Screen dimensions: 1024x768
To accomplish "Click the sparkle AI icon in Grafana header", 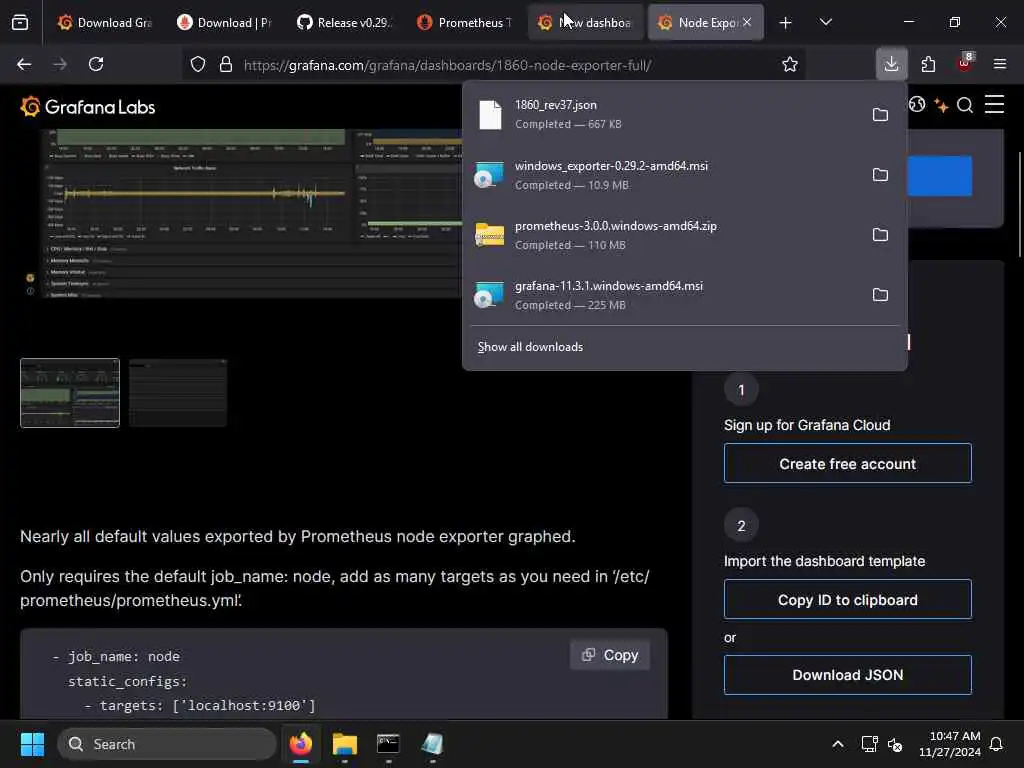I will click(941, 105).
